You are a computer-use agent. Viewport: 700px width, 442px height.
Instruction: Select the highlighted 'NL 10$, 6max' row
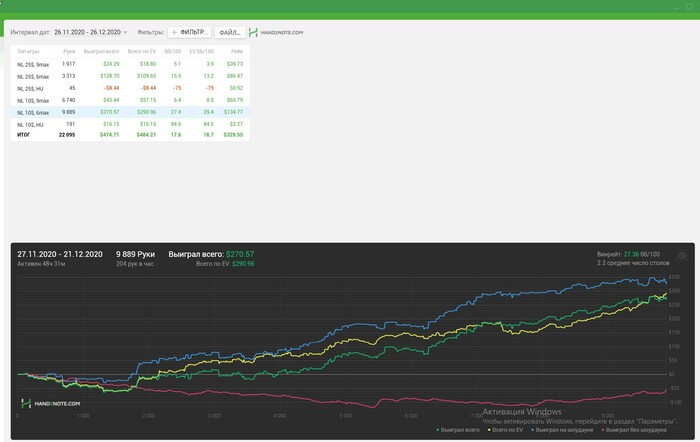click(130, 113)
